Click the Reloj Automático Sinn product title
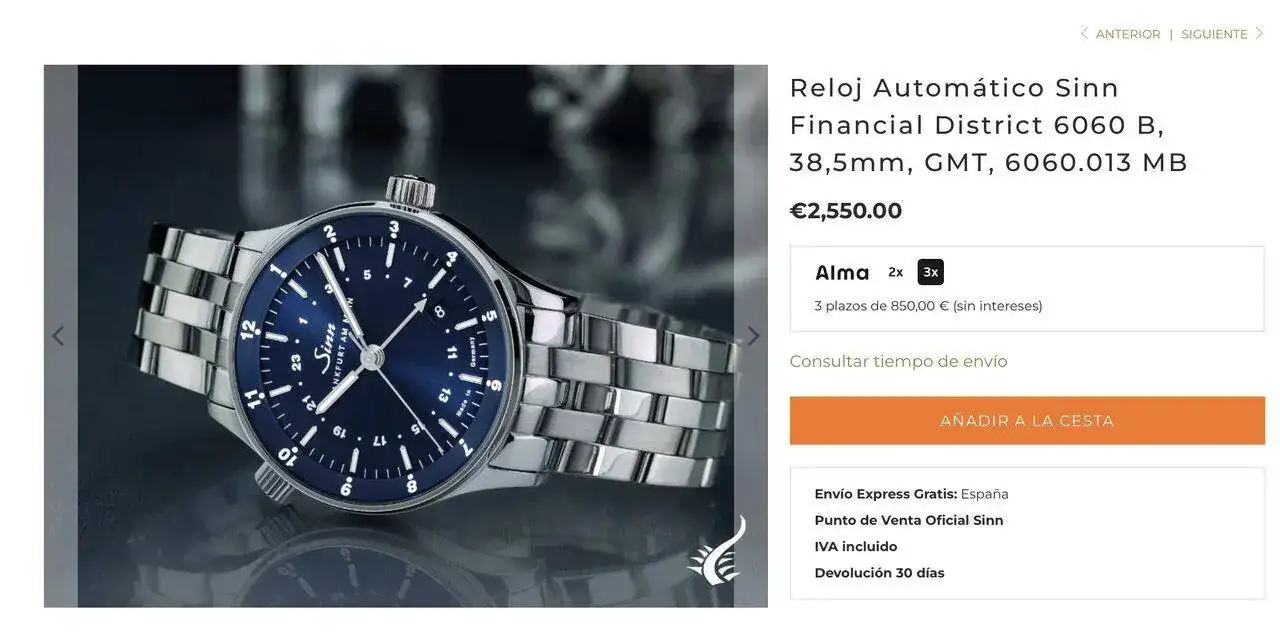Screen dimensions: 1280x640 [989, 125]
